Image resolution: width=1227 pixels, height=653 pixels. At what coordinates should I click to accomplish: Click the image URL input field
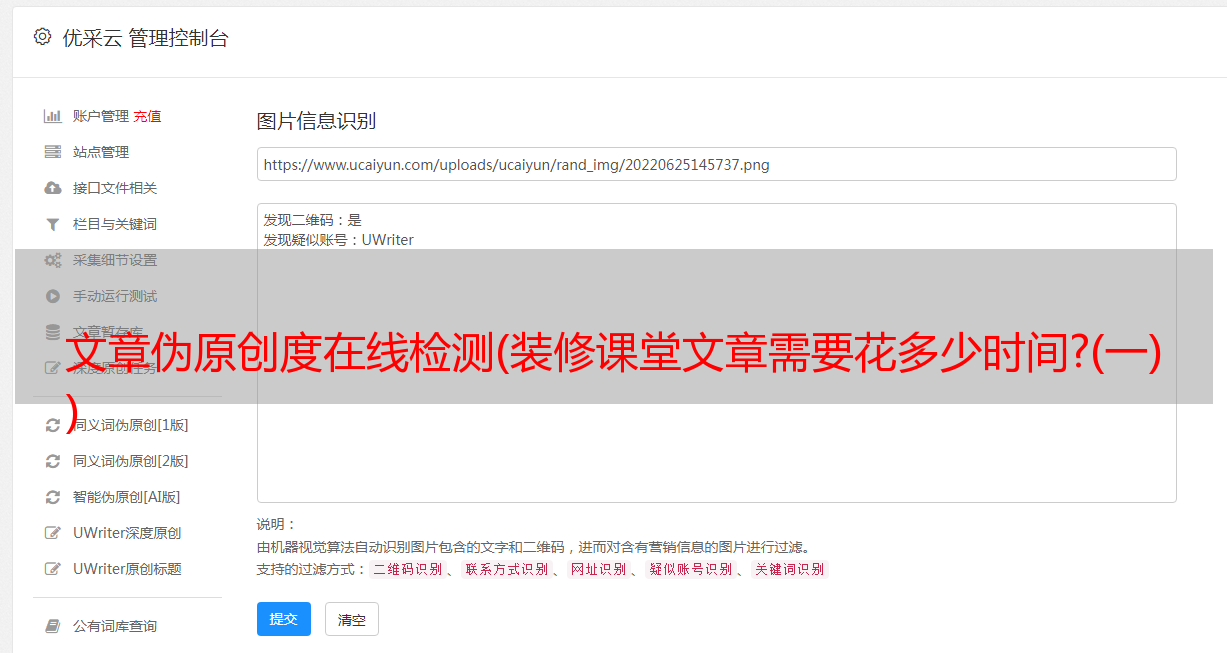click(716, 164)
